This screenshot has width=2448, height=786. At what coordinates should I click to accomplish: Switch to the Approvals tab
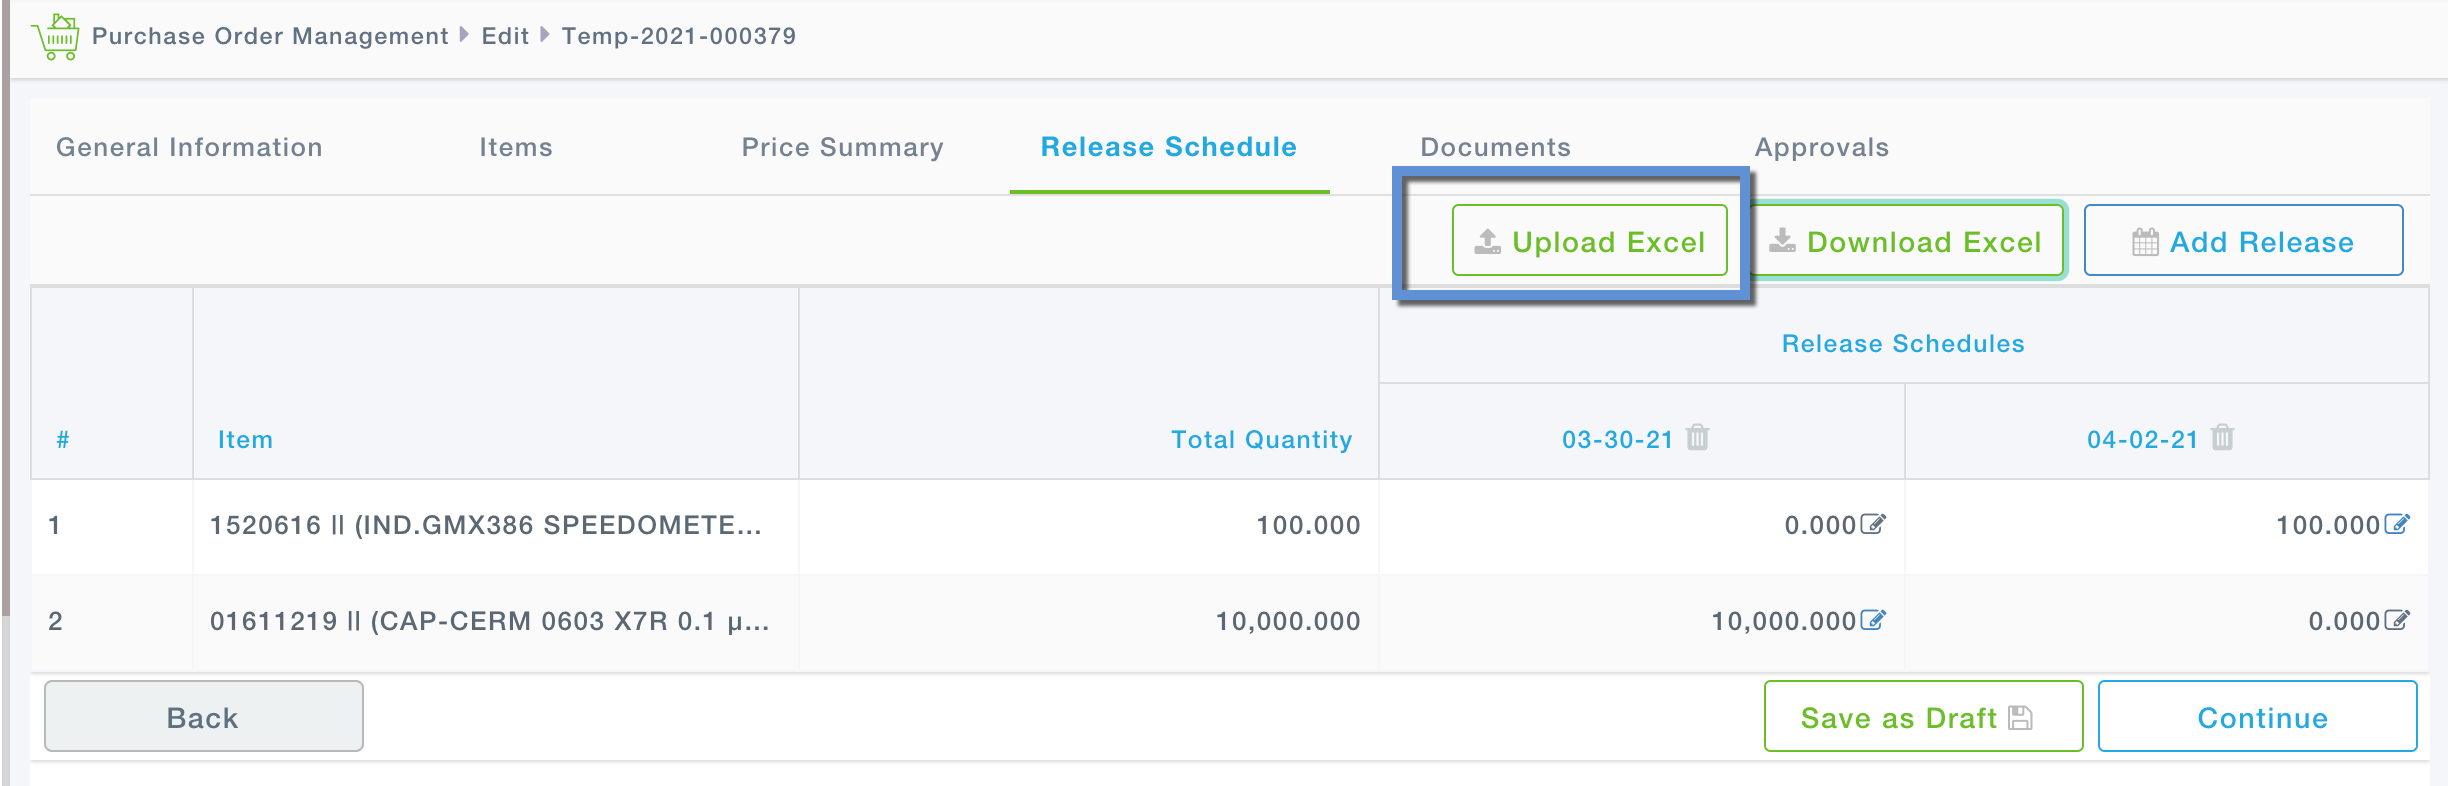pos(1821,147)
